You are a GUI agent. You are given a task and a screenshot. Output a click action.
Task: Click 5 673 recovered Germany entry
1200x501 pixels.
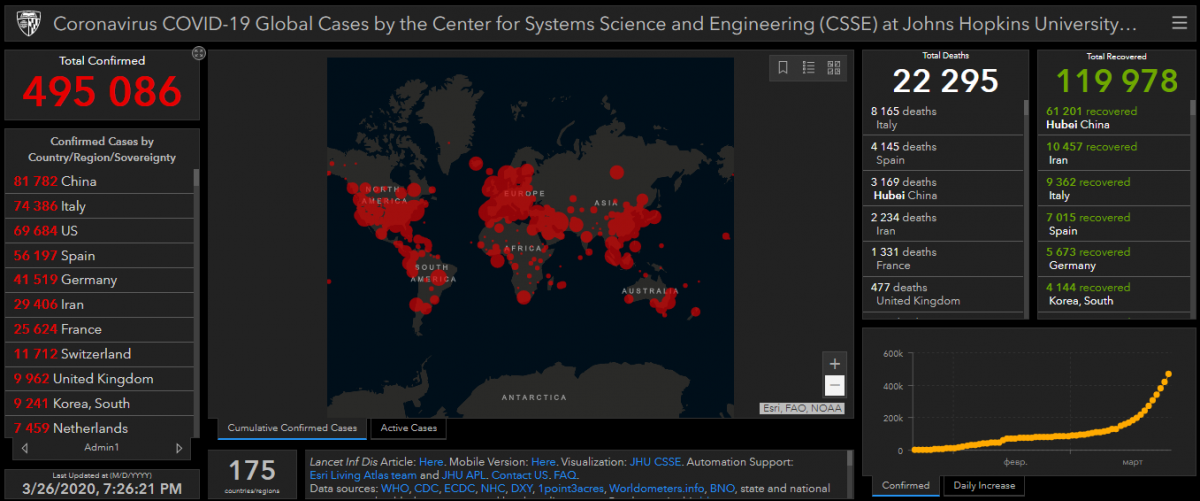click(1113, 258)
